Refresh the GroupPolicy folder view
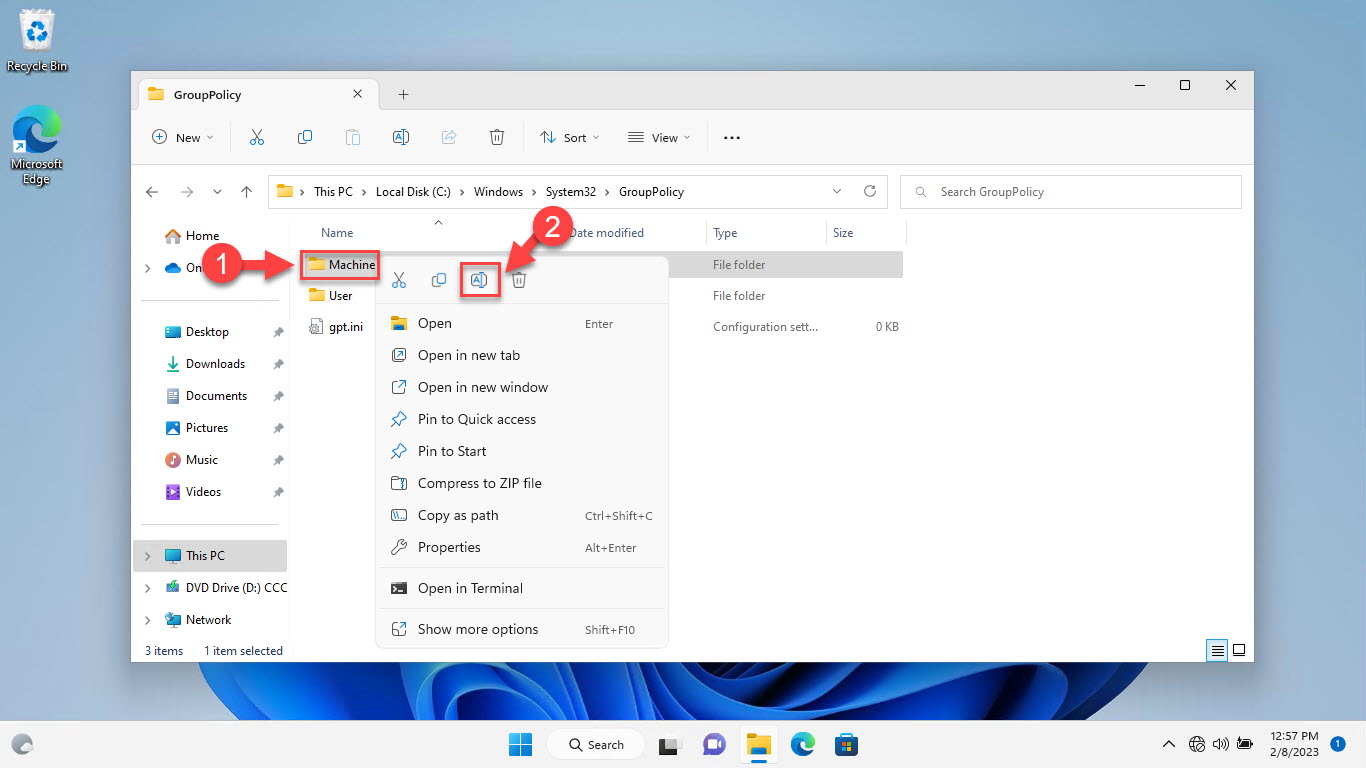 [x=870, y=191]
